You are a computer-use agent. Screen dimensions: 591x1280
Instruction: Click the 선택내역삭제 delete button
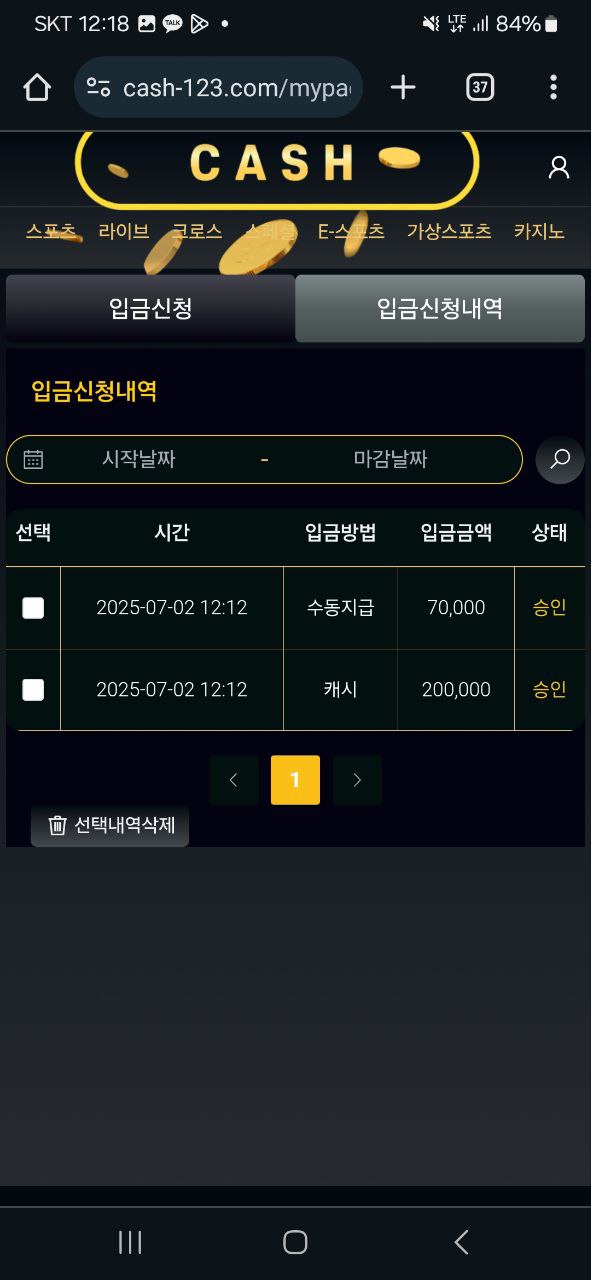click(110, 825)
